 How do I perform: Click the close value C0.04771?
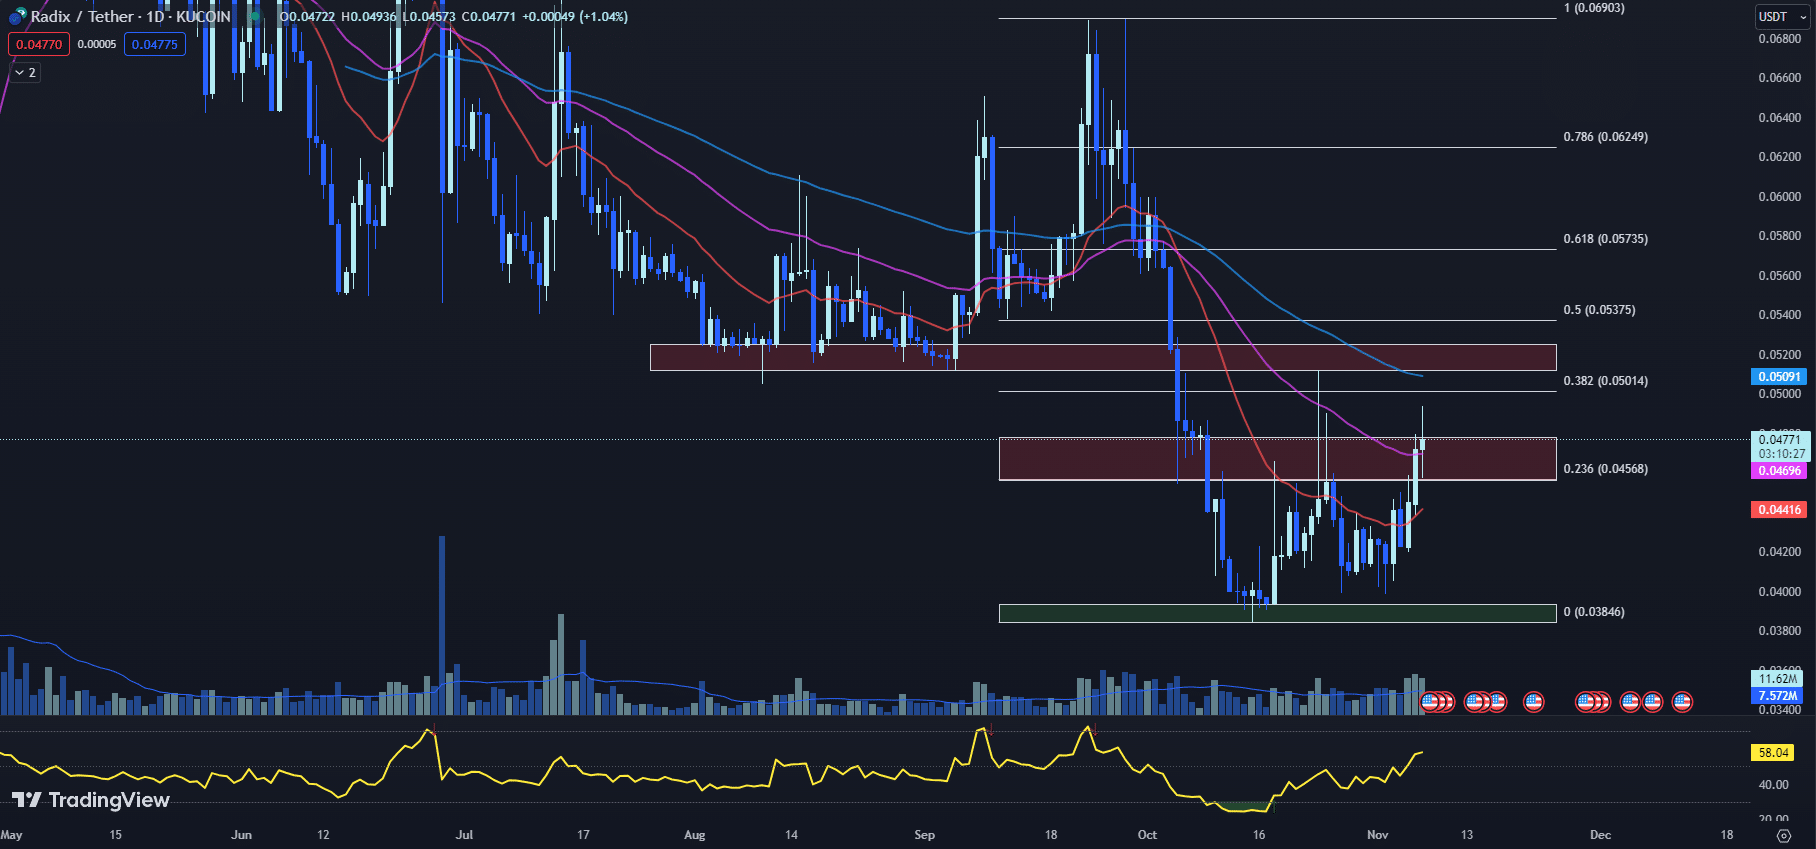[x=489, y=17]
